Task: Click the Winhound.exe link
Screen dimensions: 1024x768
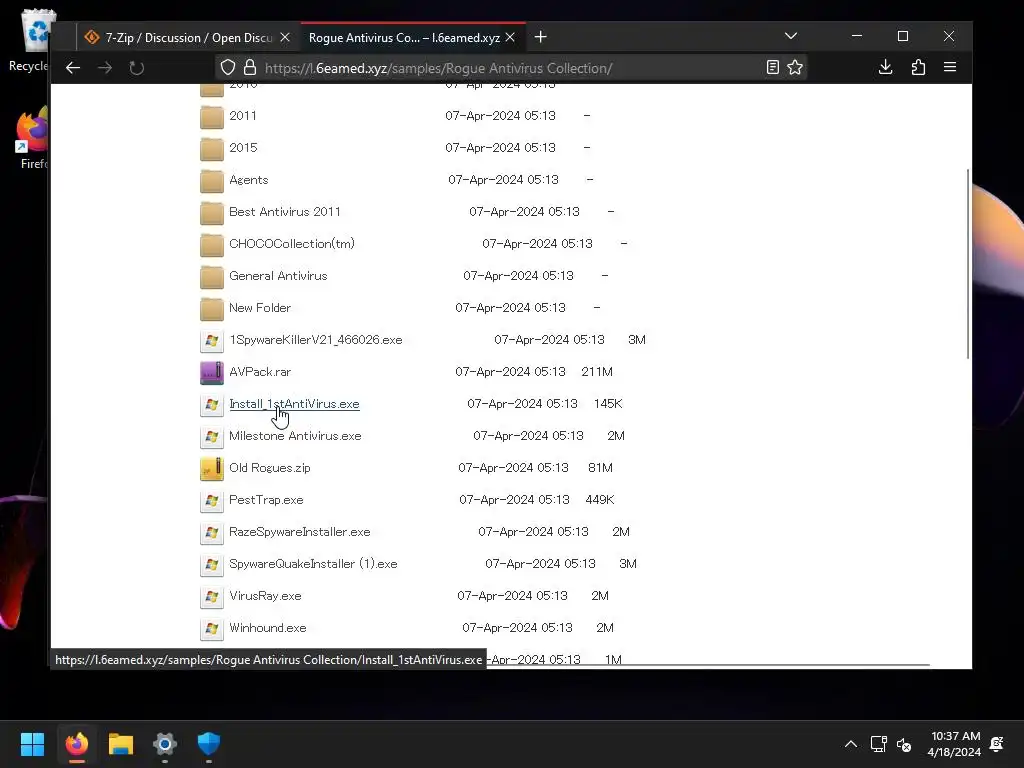Action: pyautogui.click(x=267, y=628)
